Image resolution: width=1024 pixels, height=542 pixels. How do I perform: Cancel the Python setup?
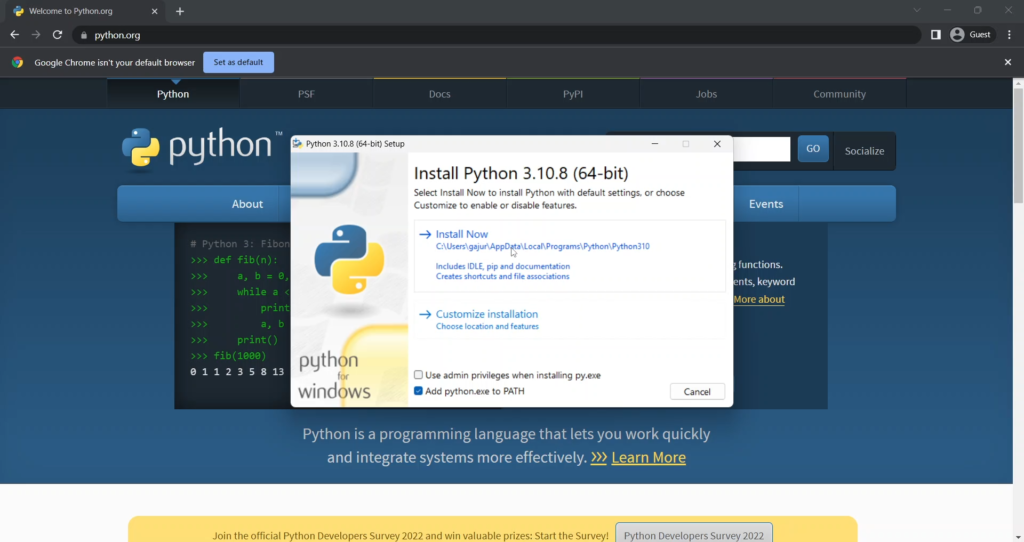697,392
